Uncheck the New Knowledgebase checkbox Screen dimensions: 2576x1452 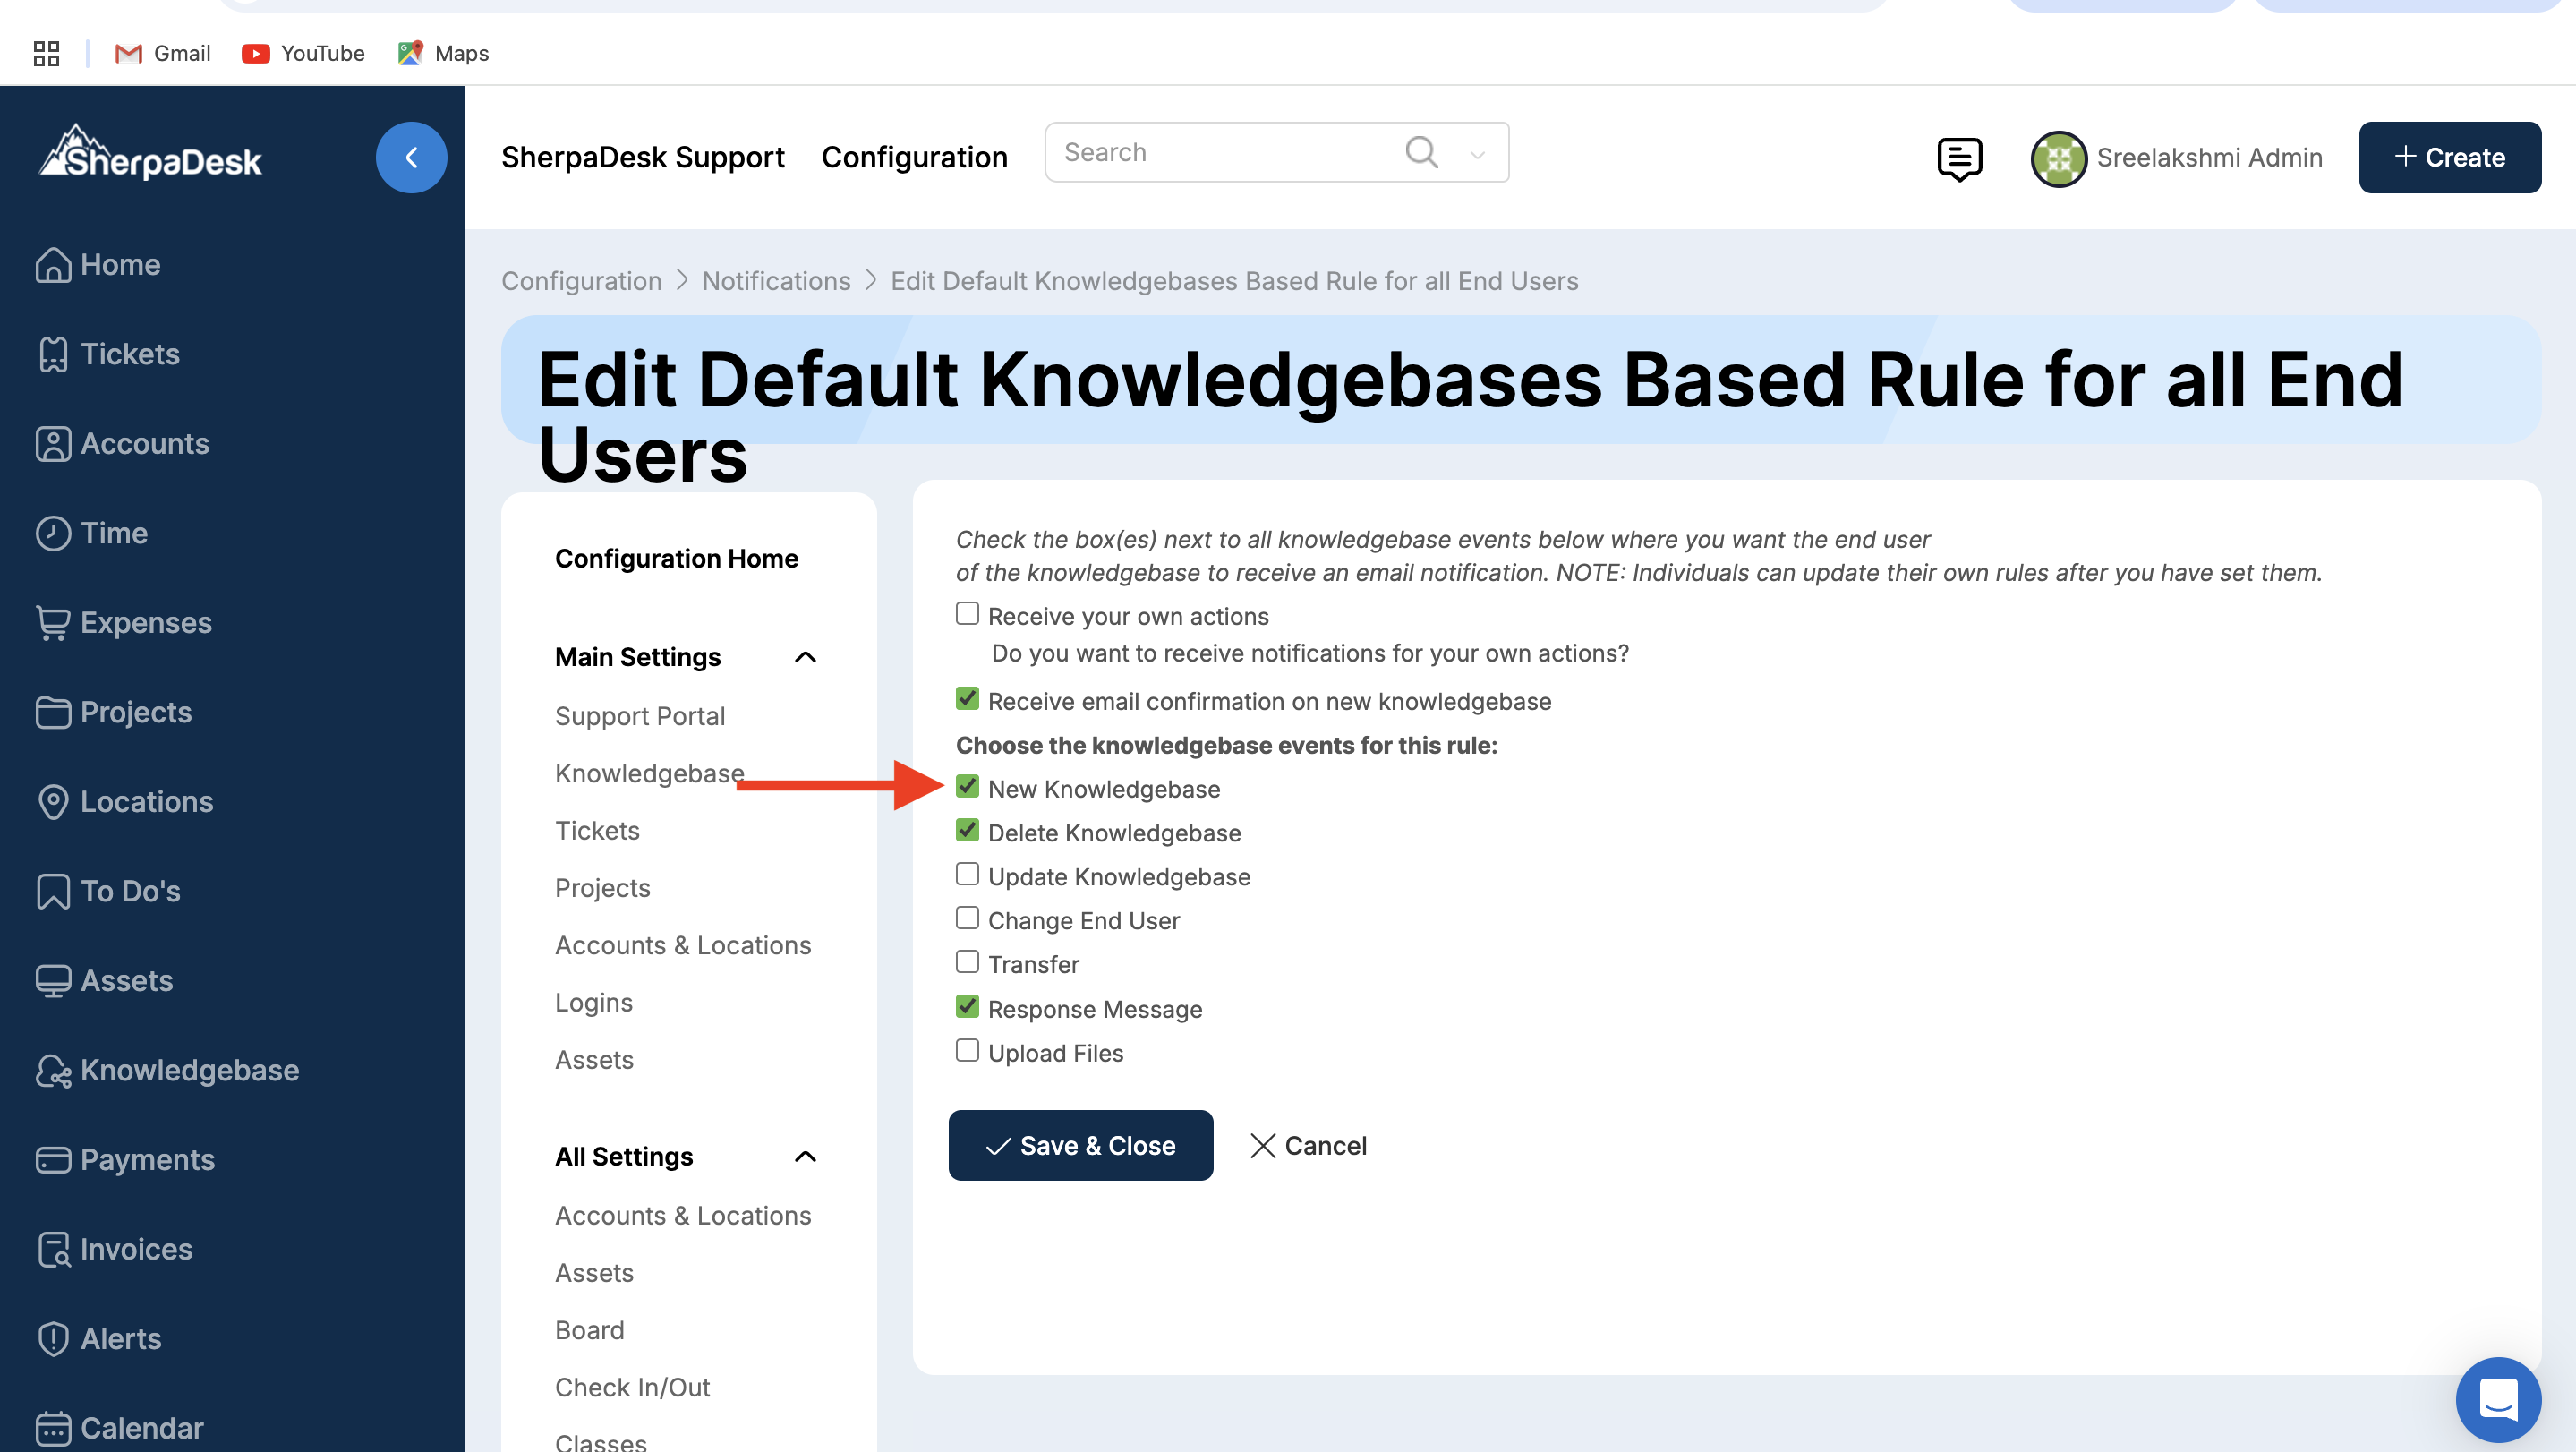coord(966,786)
